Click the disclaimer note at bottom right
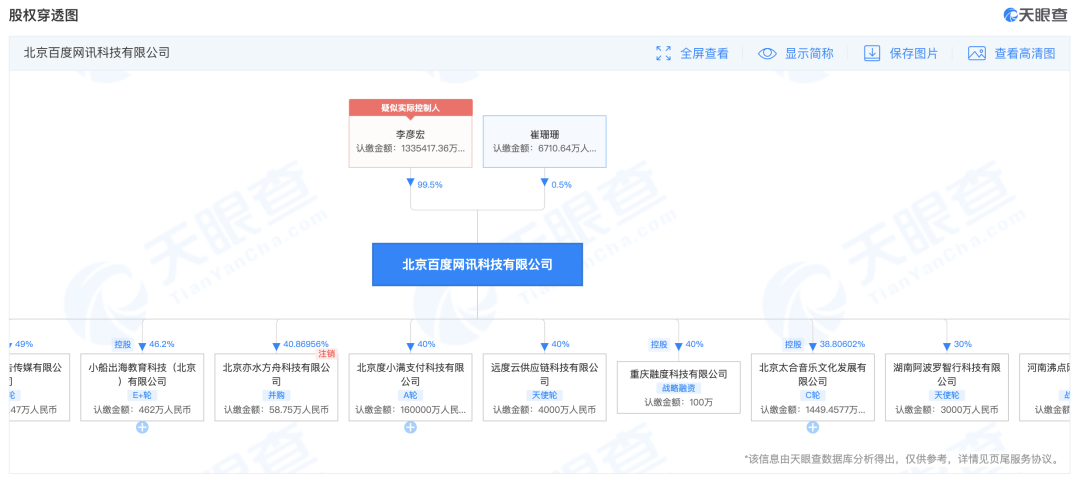The width and height of the screenshot is (1080, 481). (x=904, y=458)
